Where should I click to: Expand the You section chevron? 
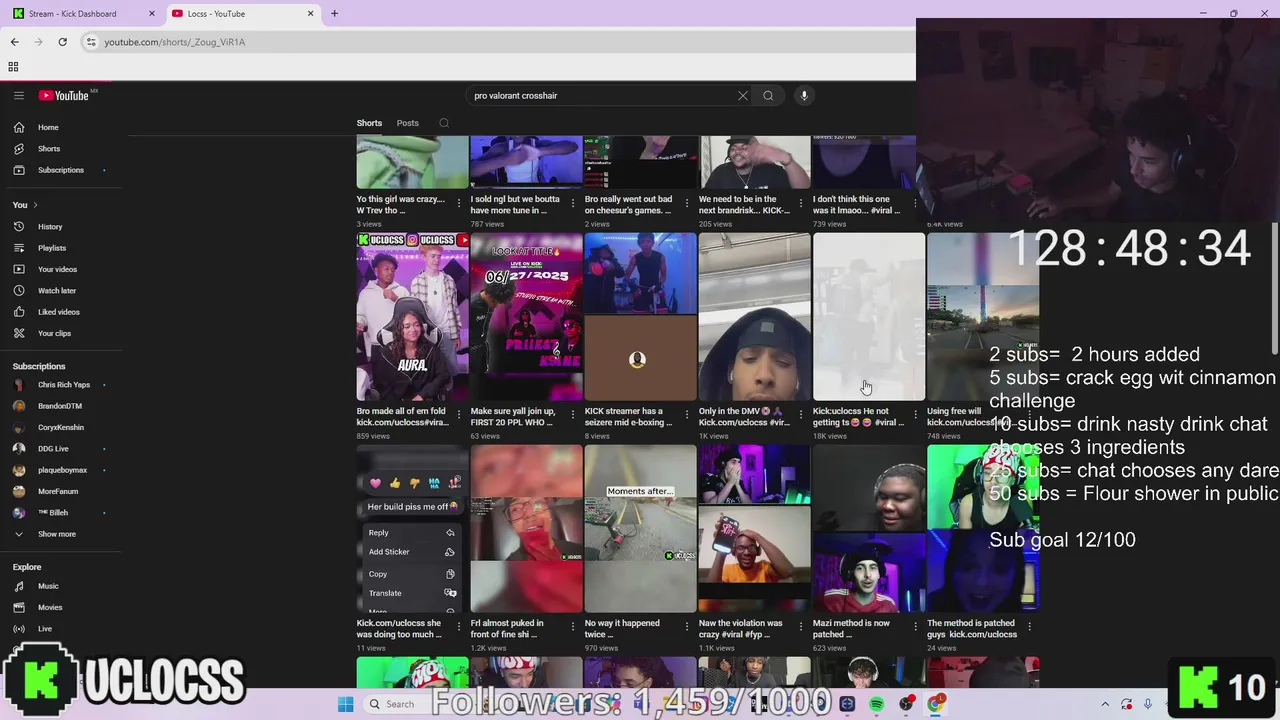click(35, 205)
